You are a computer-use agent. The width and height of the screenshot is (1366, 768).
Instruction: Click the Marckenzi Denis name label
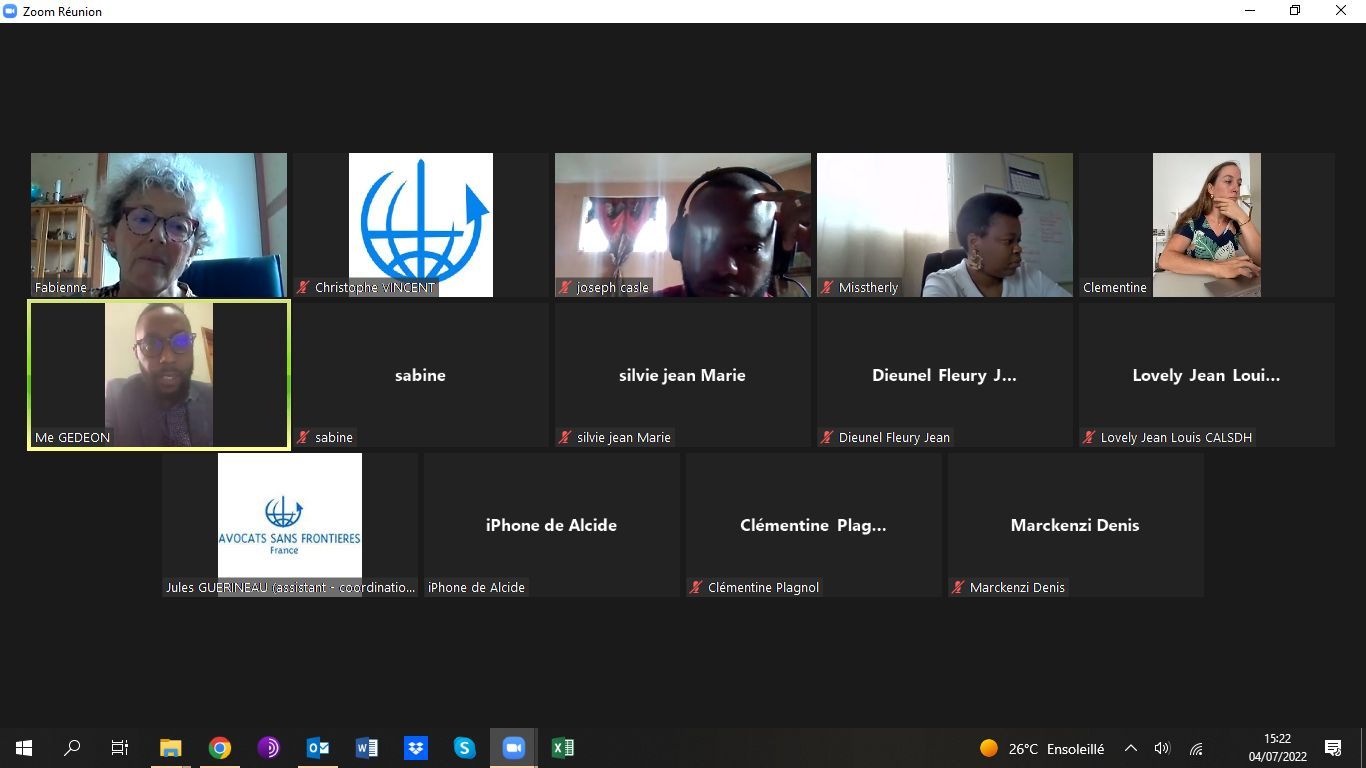(1017, 587)
